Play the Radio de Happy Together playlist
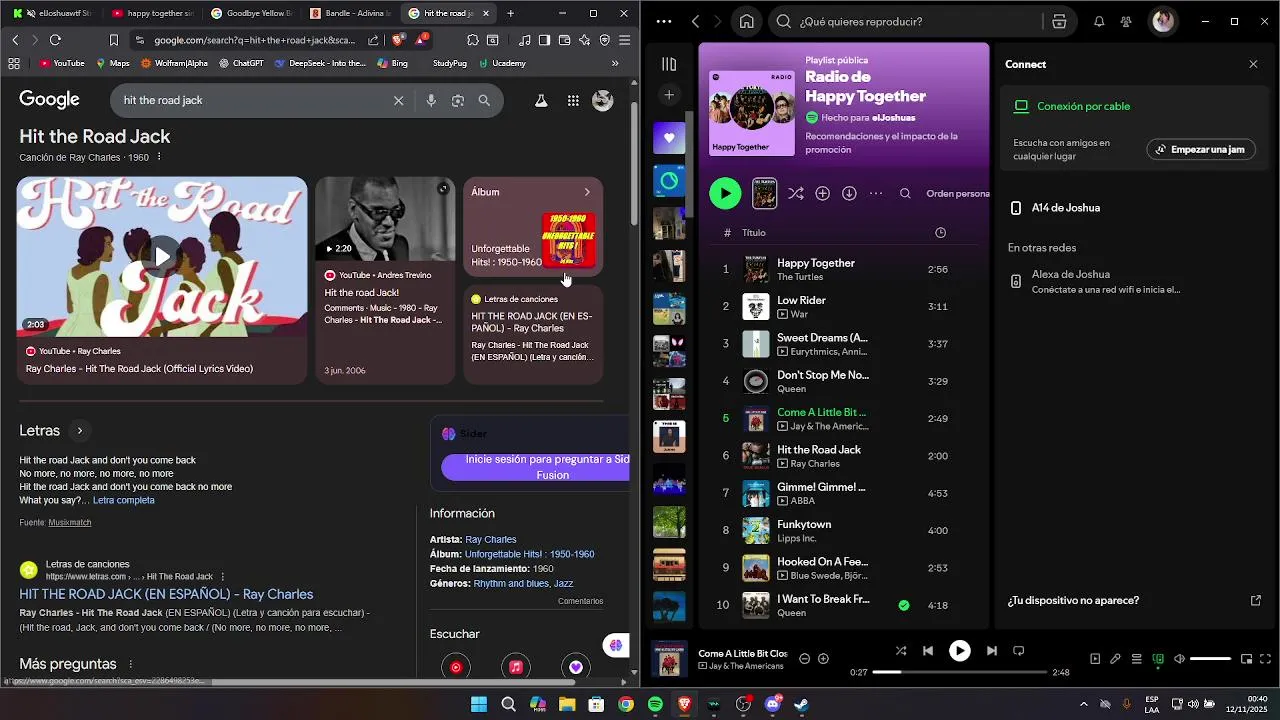The image size is (1280, 720). 725,193
